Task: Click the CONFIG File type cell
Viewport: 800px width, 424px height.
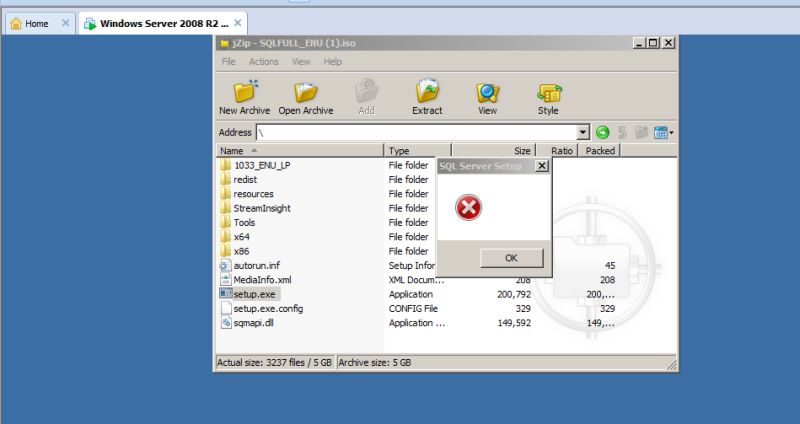Action: tap(413, 309)
